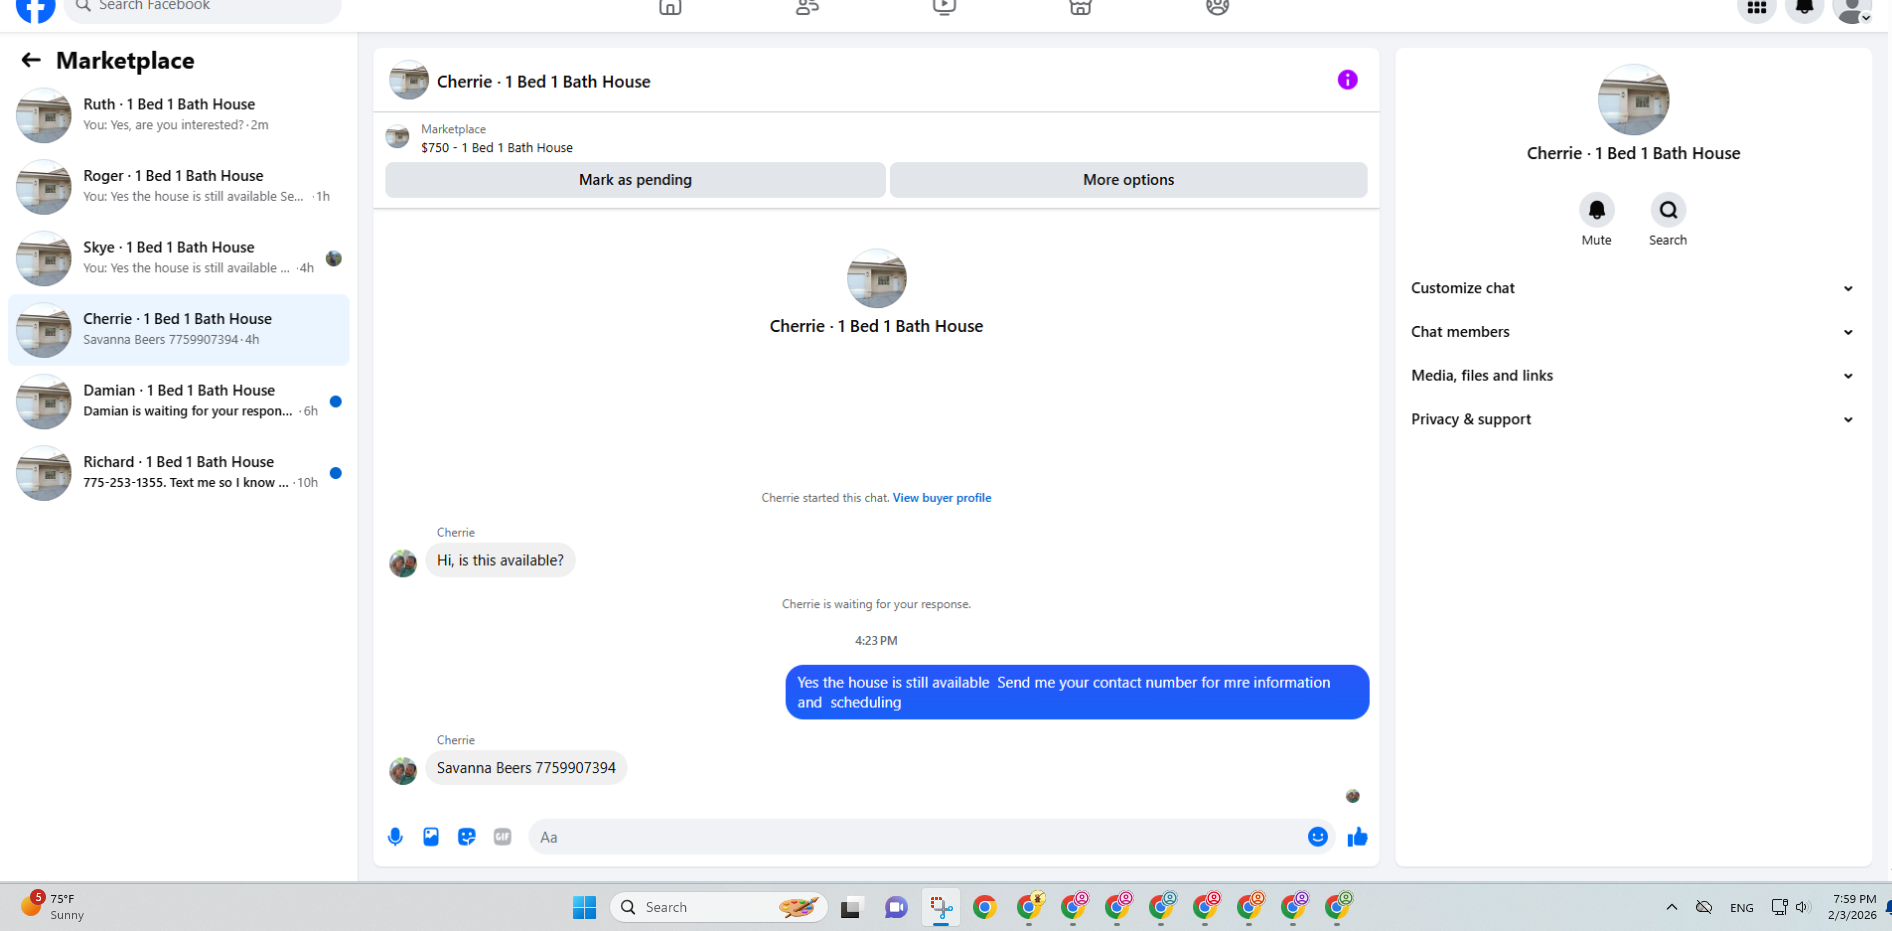Click the Mute bell button in the side panel
The width and height of the screenshot is (1892, 931).
[x=1596, y=210]
